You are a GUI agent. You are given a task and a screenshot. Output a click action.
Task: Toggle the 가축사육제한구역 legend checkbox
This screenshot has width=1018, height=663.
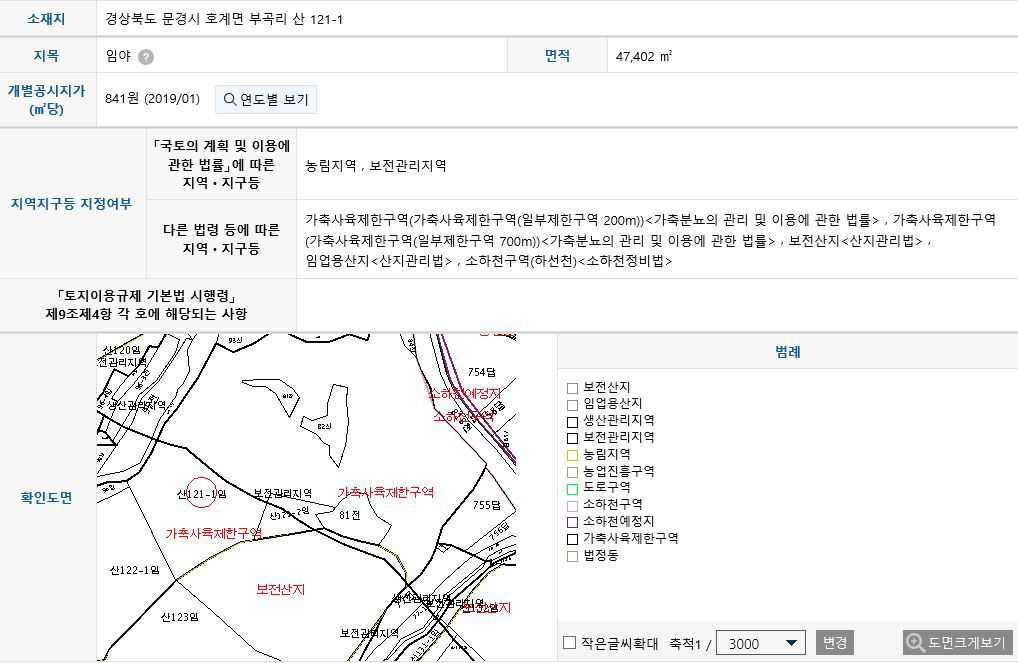click(572, 539)
